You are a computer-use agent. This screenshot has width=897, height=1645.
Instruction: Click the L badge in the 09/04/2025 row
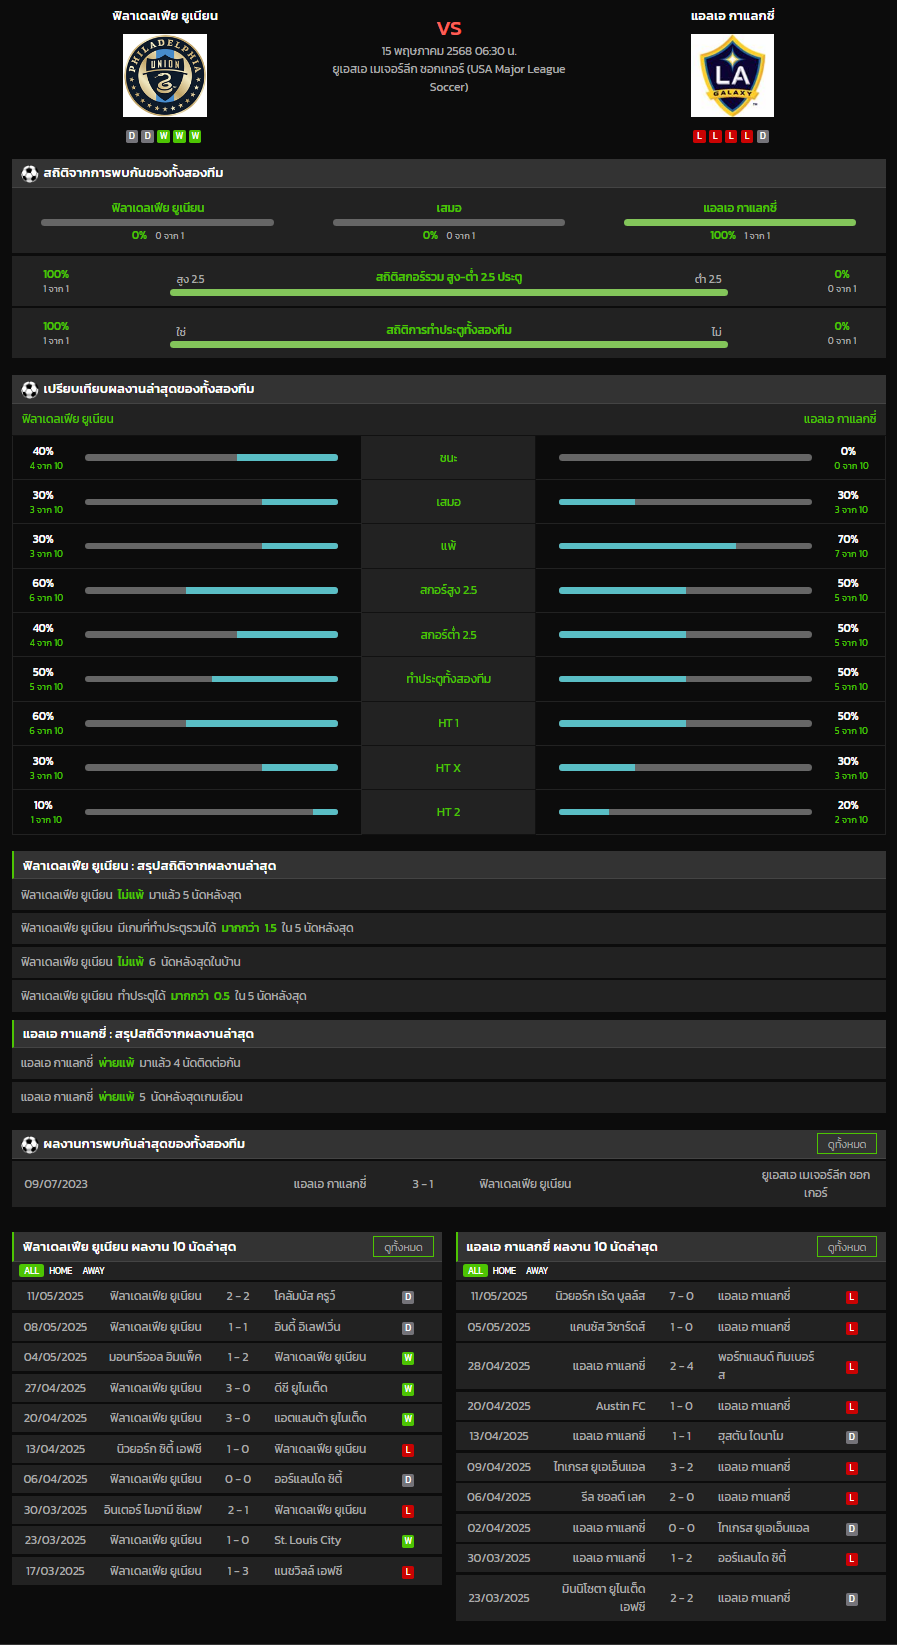pyautogui.click(x=852, y=1468)
